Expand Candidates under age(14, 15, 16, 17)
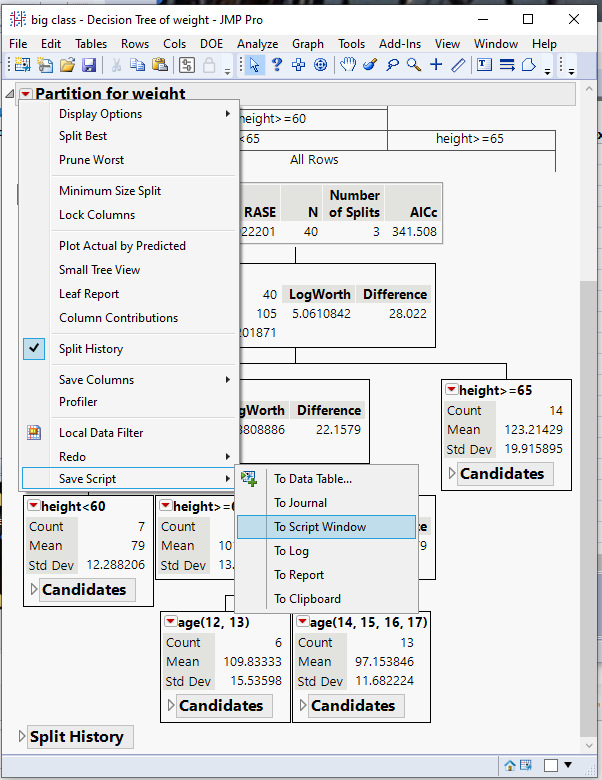Viewport: 602px width, 780px height. click(302, 705)
